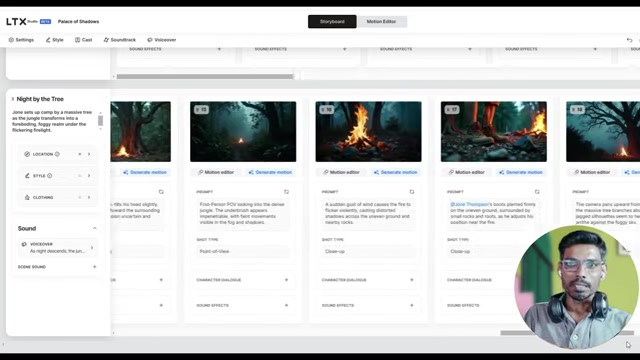Click prompt expand icon on leftmost shot

161,192
